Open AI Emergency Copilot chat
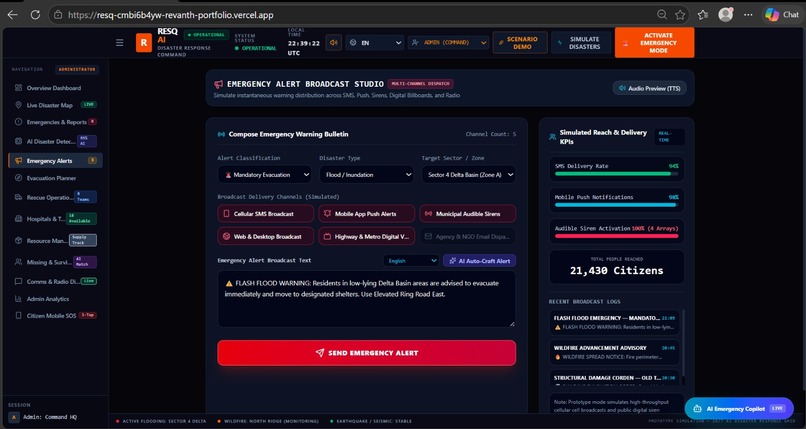The height and width of the screenshot is (429, 806). click(x=739, y=408)
